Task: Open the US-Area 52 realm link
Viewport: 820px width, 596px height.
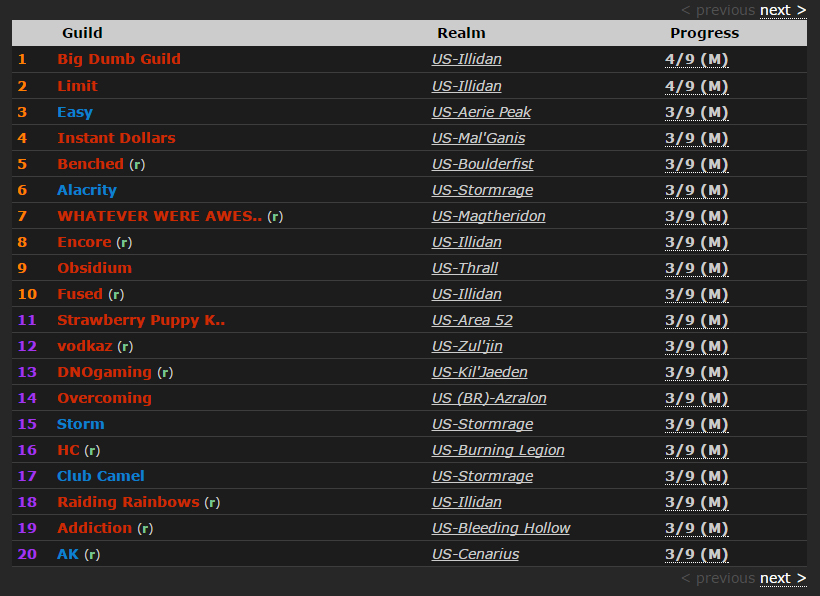Action: pos(472,320)
